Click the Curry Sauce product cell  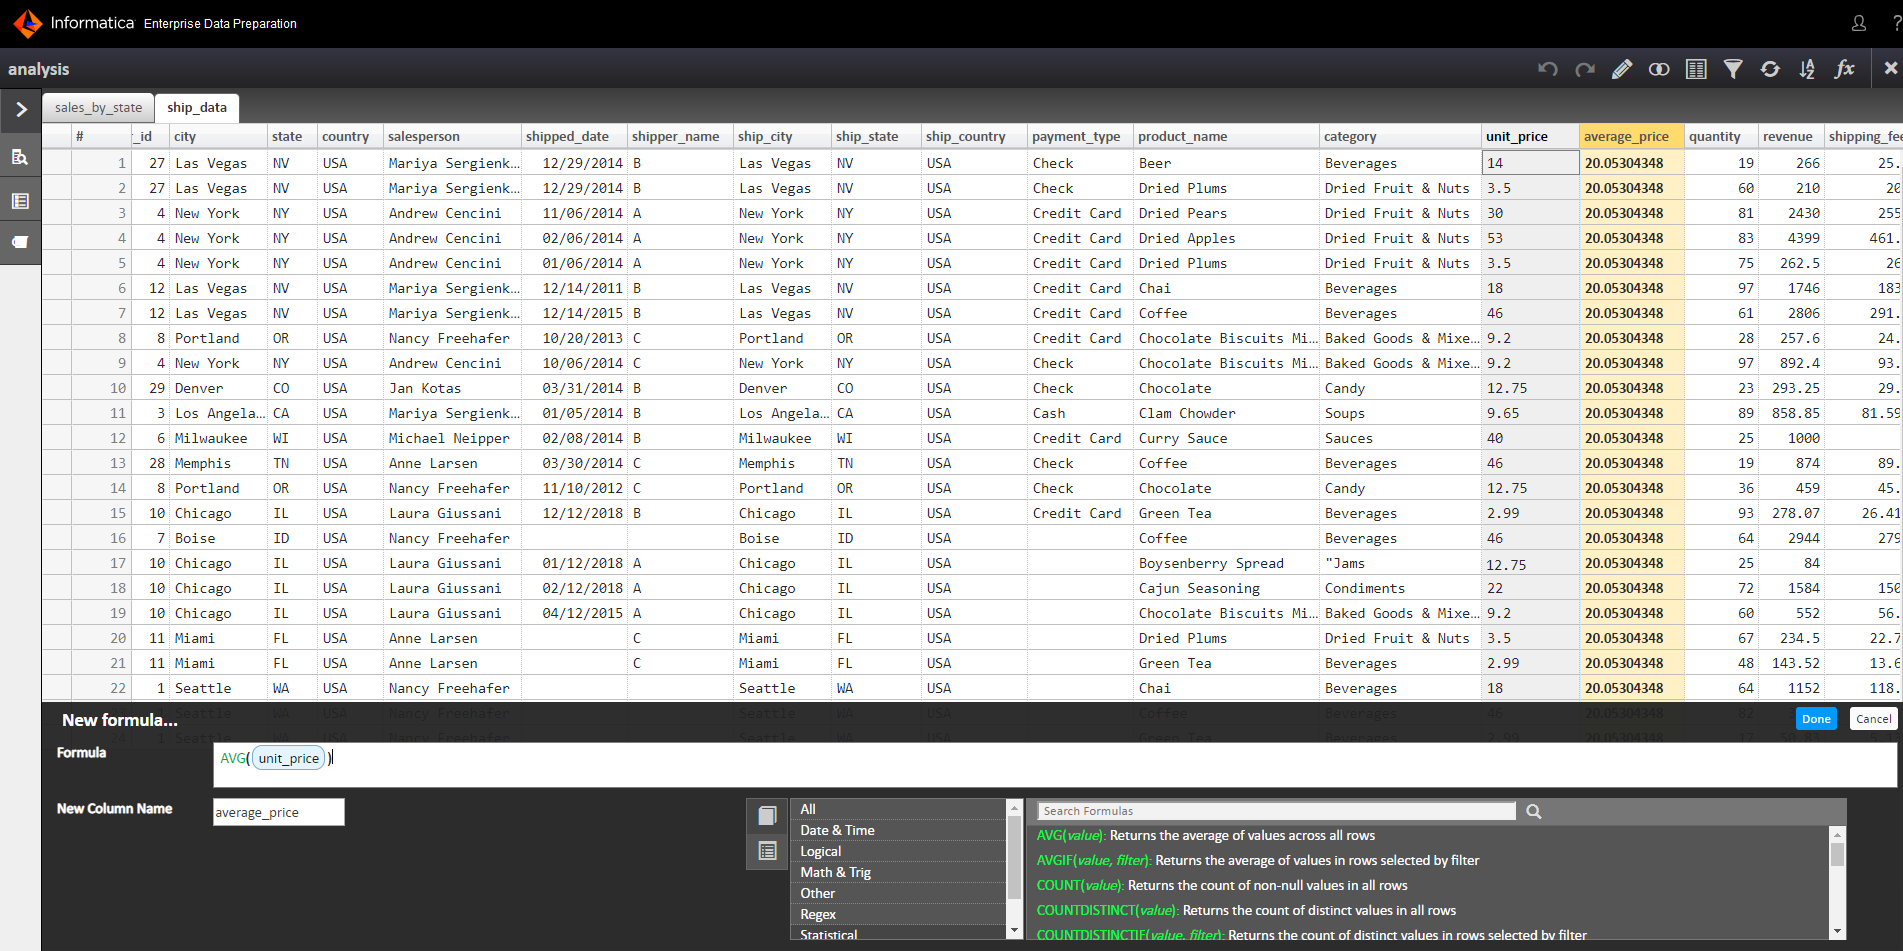1226,438
